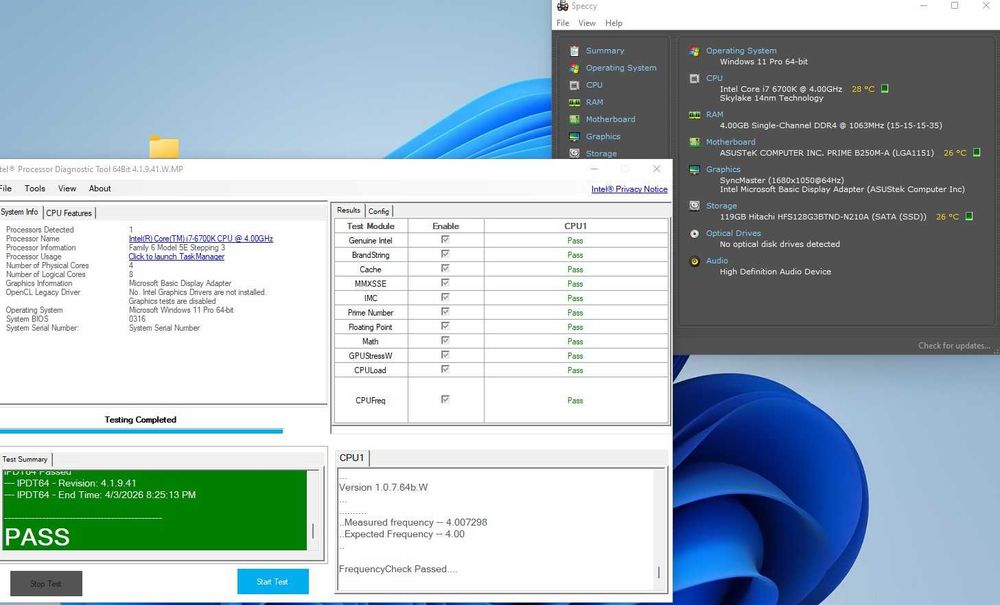Open the Intel Privacy Notice link
The image size is (1000, 605).
629,189
